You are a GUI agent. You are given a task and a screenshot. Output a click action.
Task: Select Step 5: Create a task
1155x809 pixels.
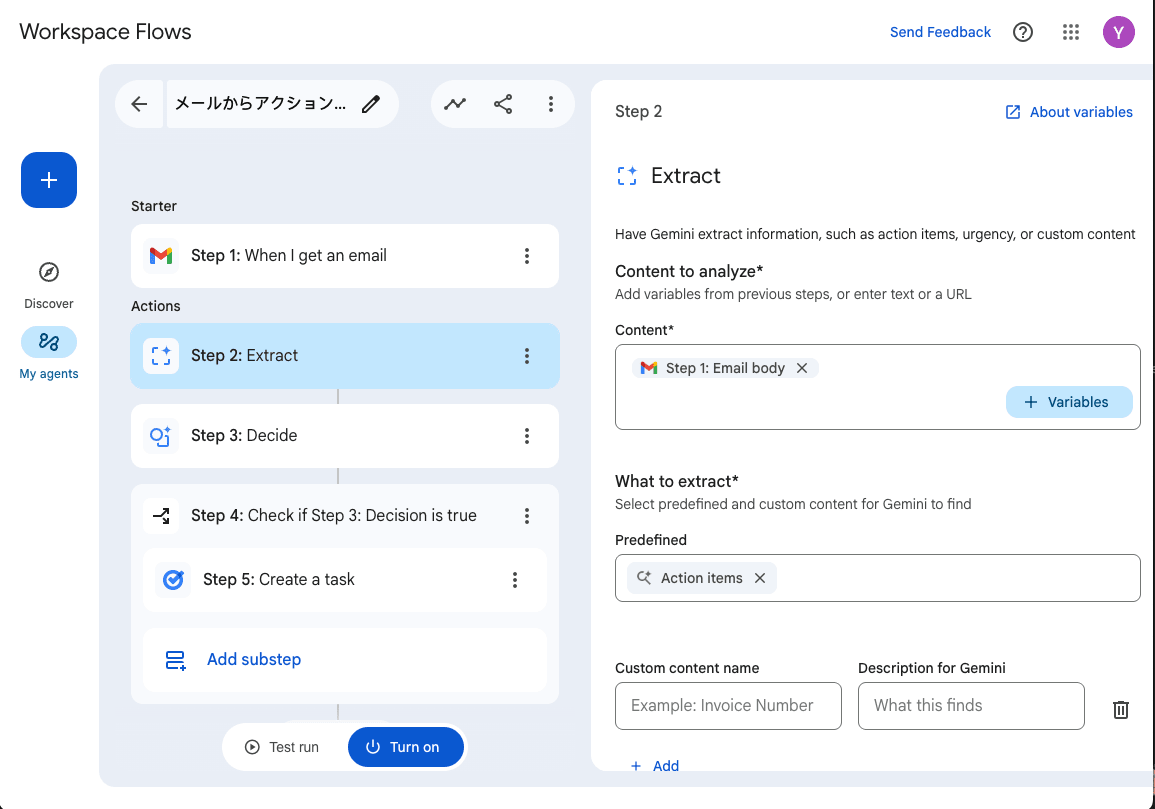click(x=345, y=580)
